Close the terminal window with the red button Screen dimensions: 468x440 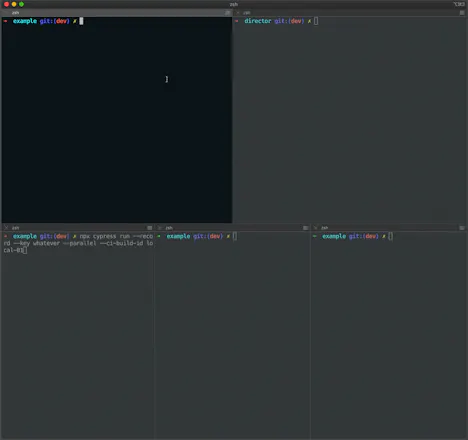6,4
